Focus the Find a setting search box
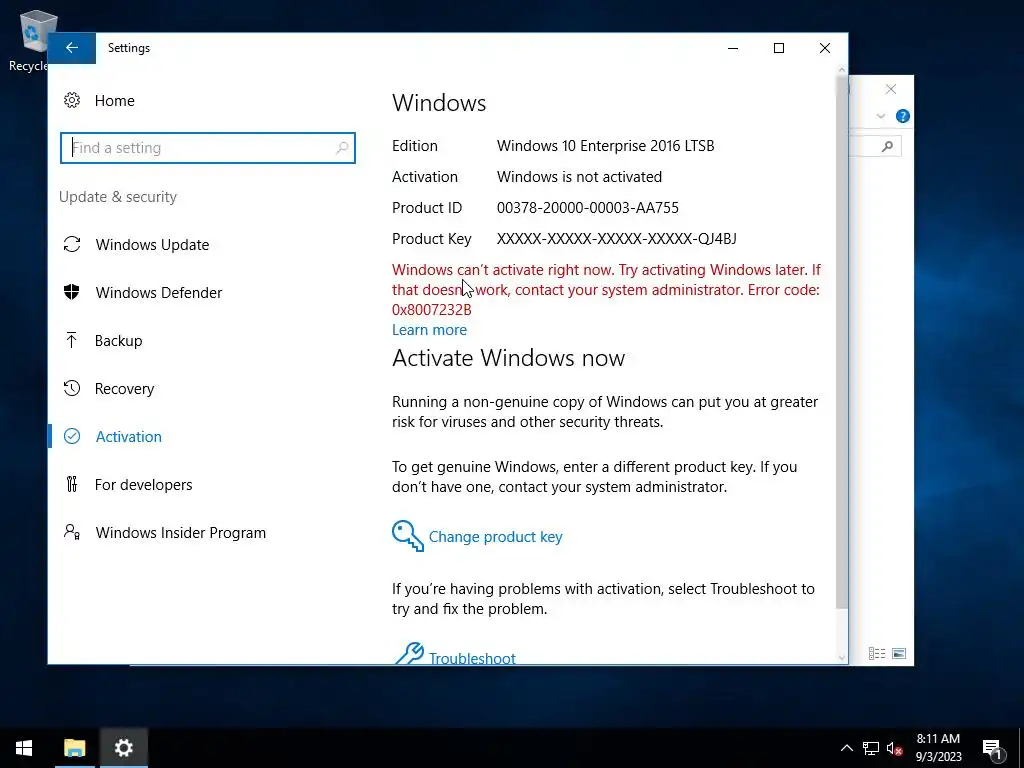The image size is (1024, 768). (208, 148)
